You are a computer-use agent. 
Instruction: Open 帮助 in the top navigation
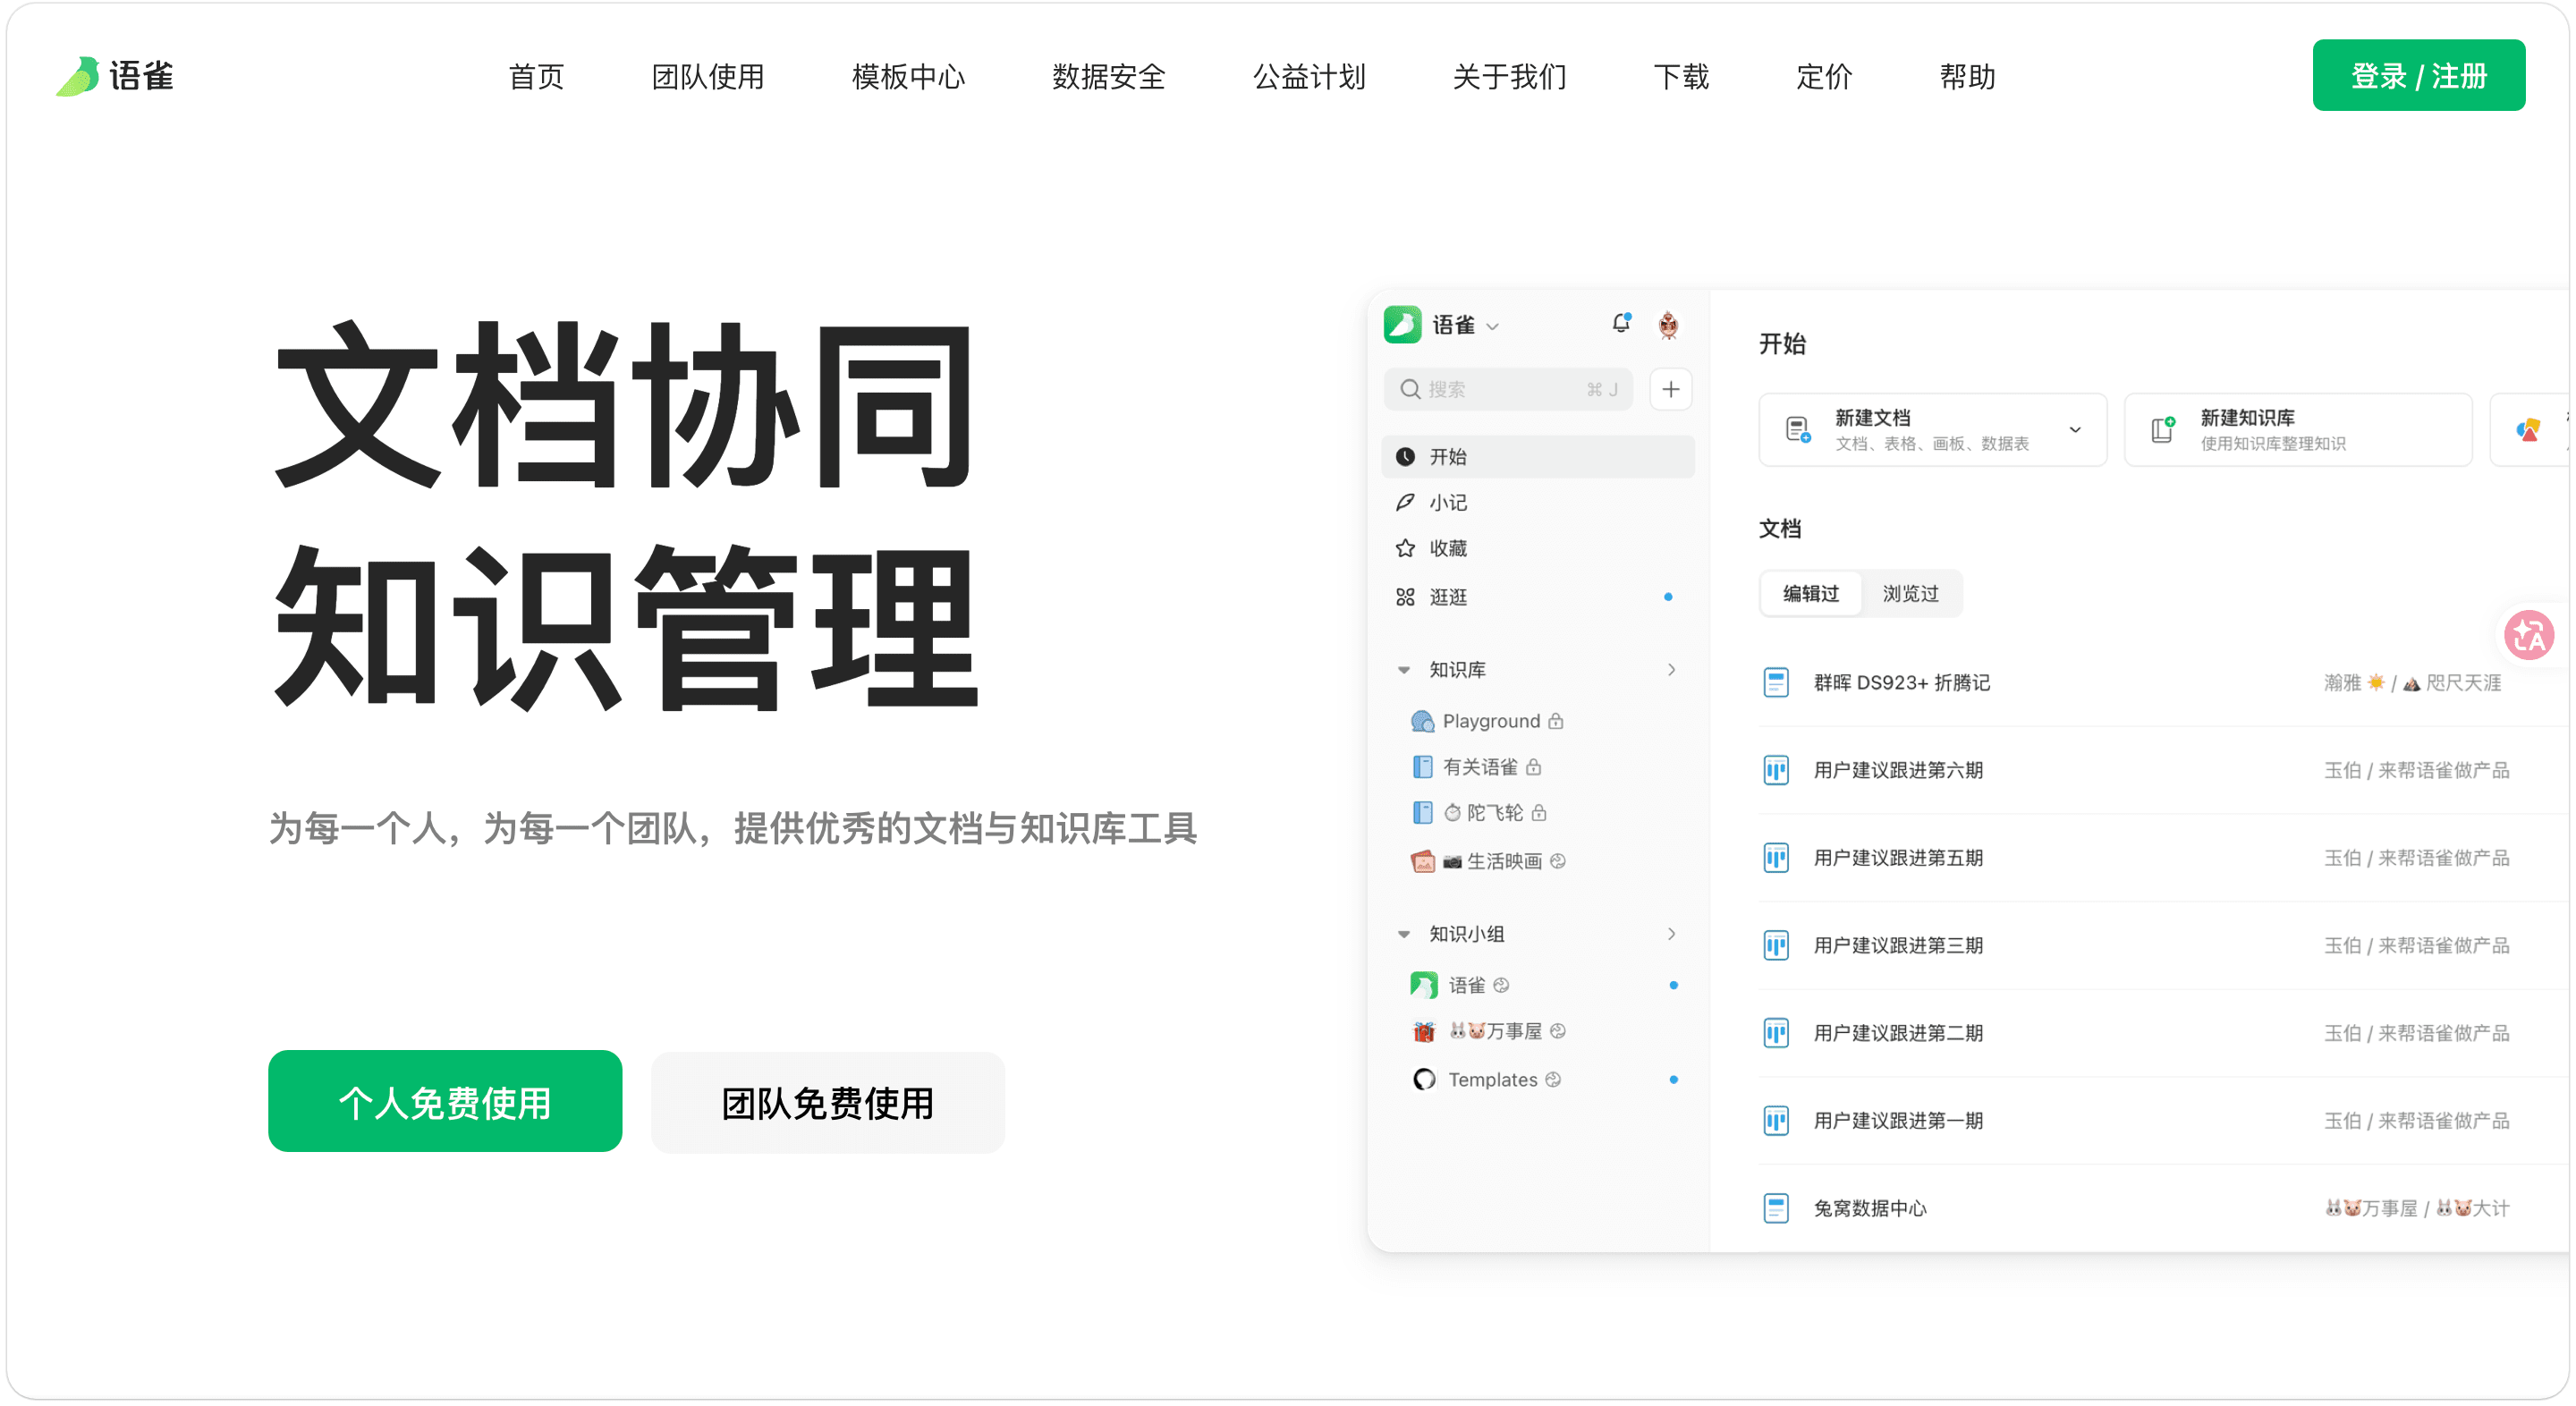coord(1967,77)
